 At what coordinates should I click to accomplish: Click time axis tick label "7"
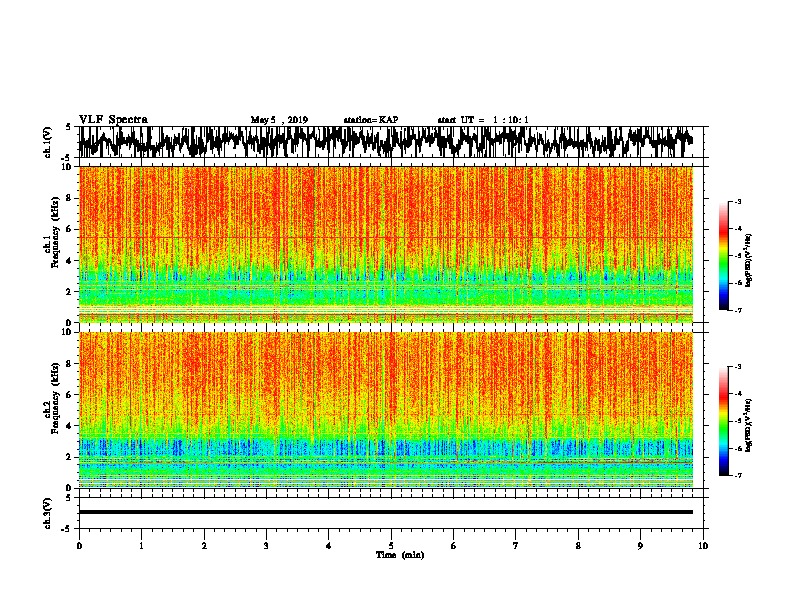pos(516,546)
